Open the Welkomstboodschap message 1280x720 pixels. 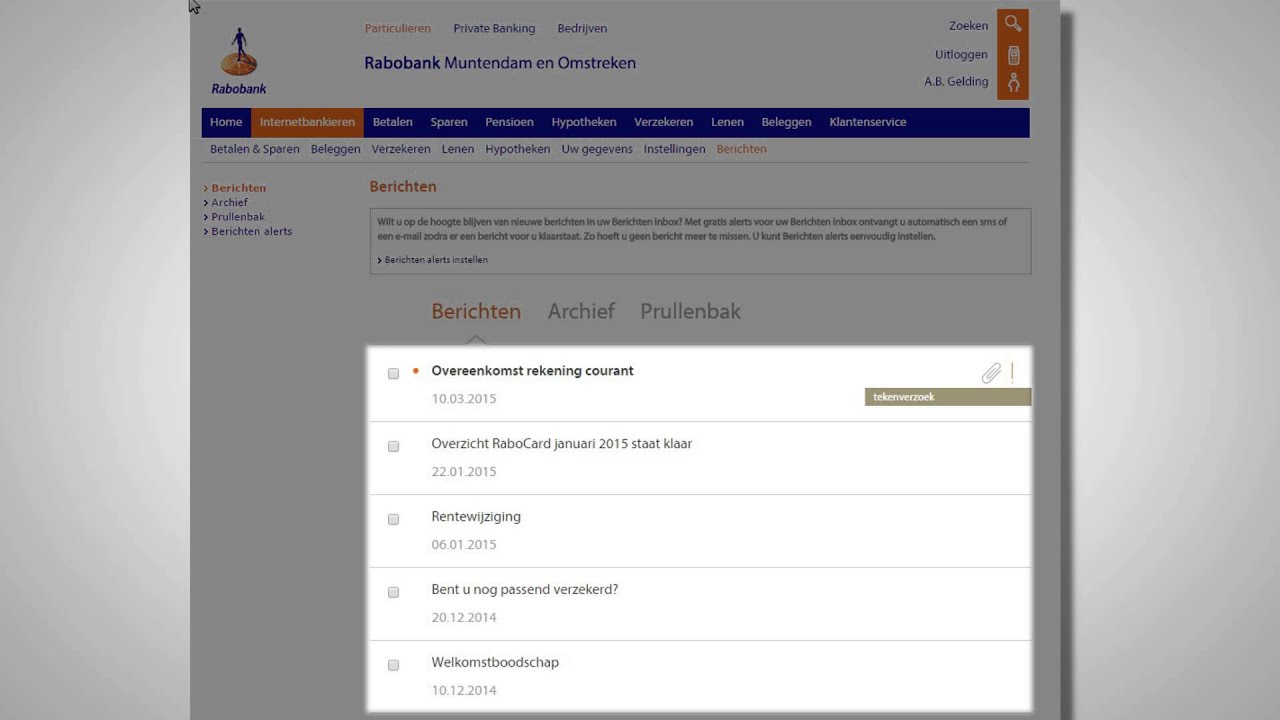pyautogui.click(x=495, y=663)
